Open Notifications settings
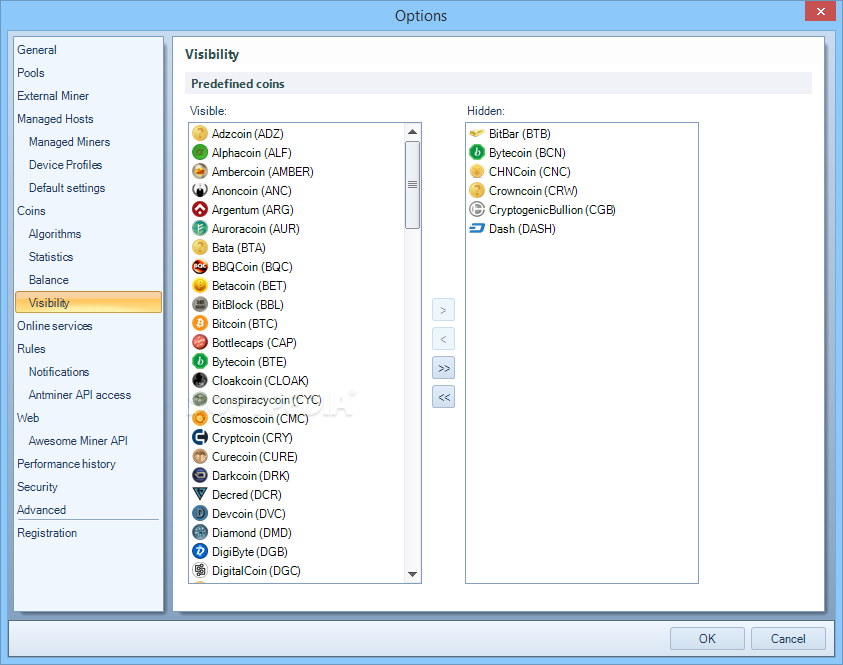This screenshot has height=665, width=843. [59, 372]
